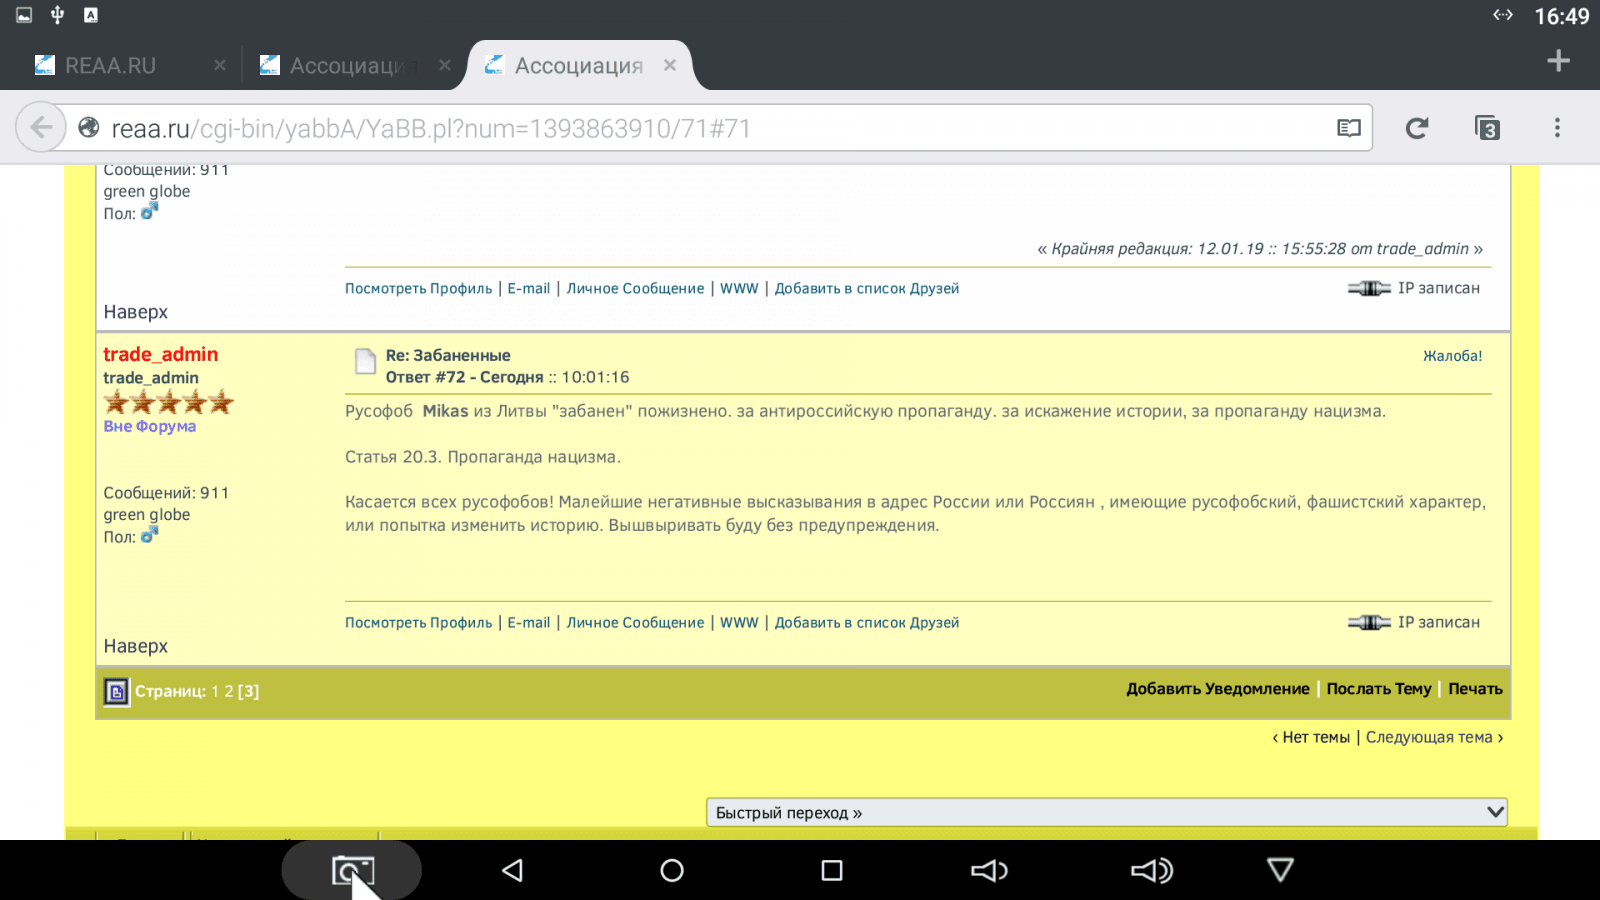Tap the Android back navigation button
Viewport: 1600px width, 900px height.
pos(512,870)
